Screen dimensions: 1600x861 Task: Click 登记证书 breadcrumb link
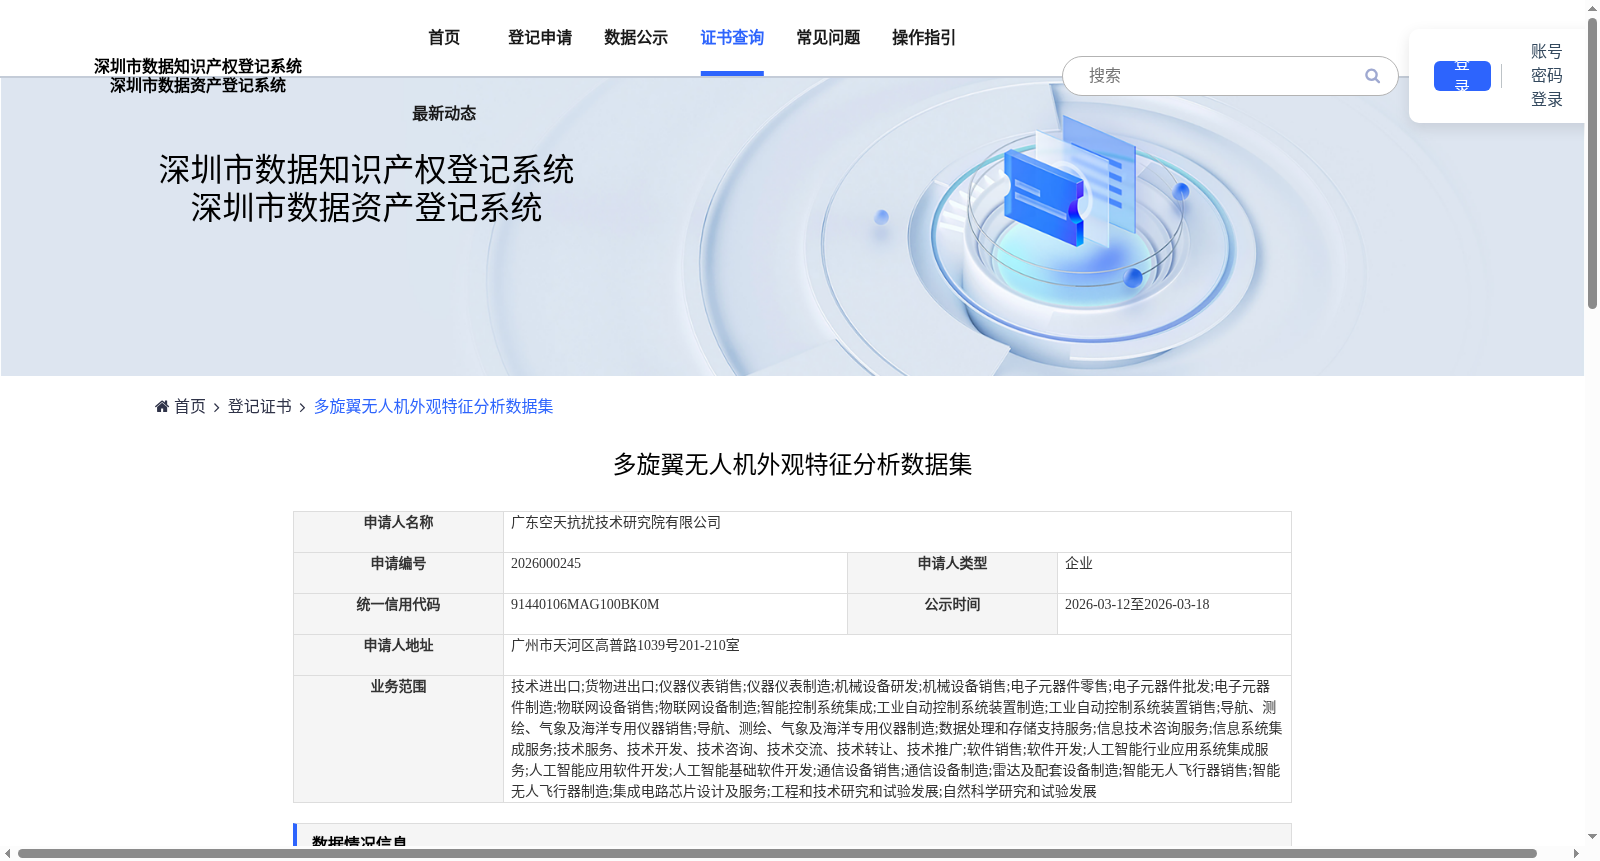(x=260, y=406)
